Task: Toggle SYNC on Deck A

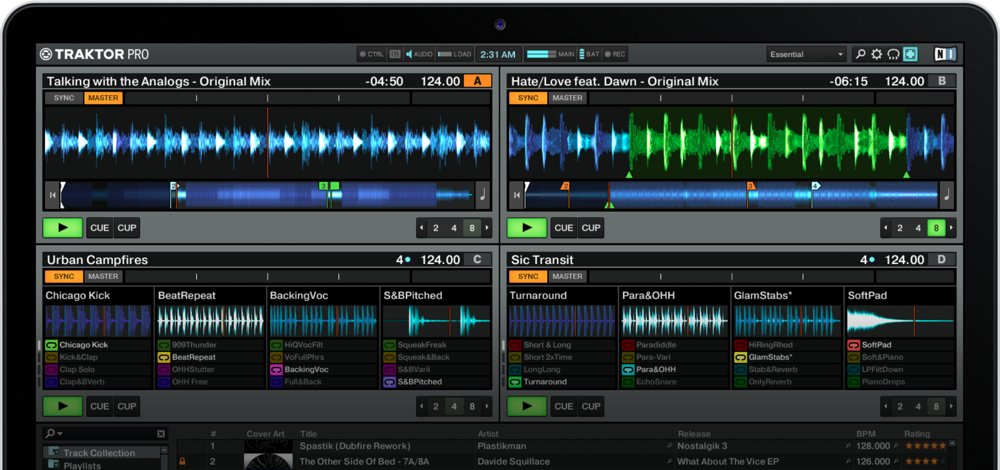Action: coord(64,98)
